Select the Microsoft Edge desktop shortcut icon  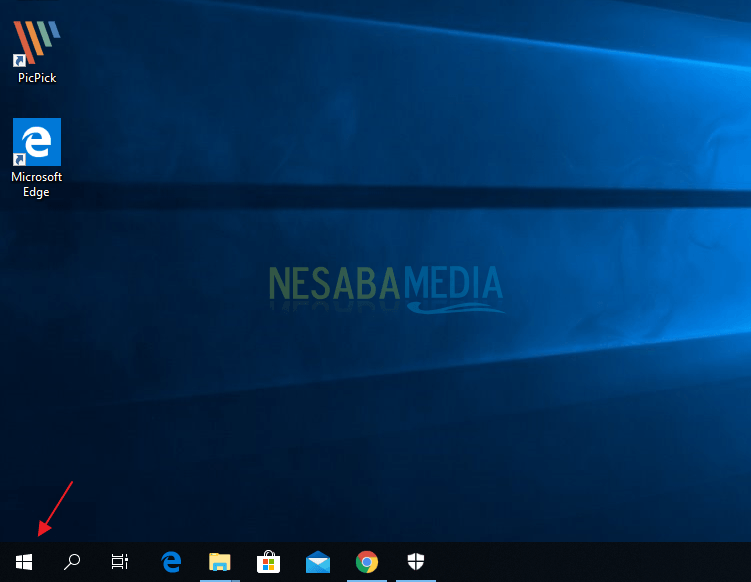[x=37, y=142]
